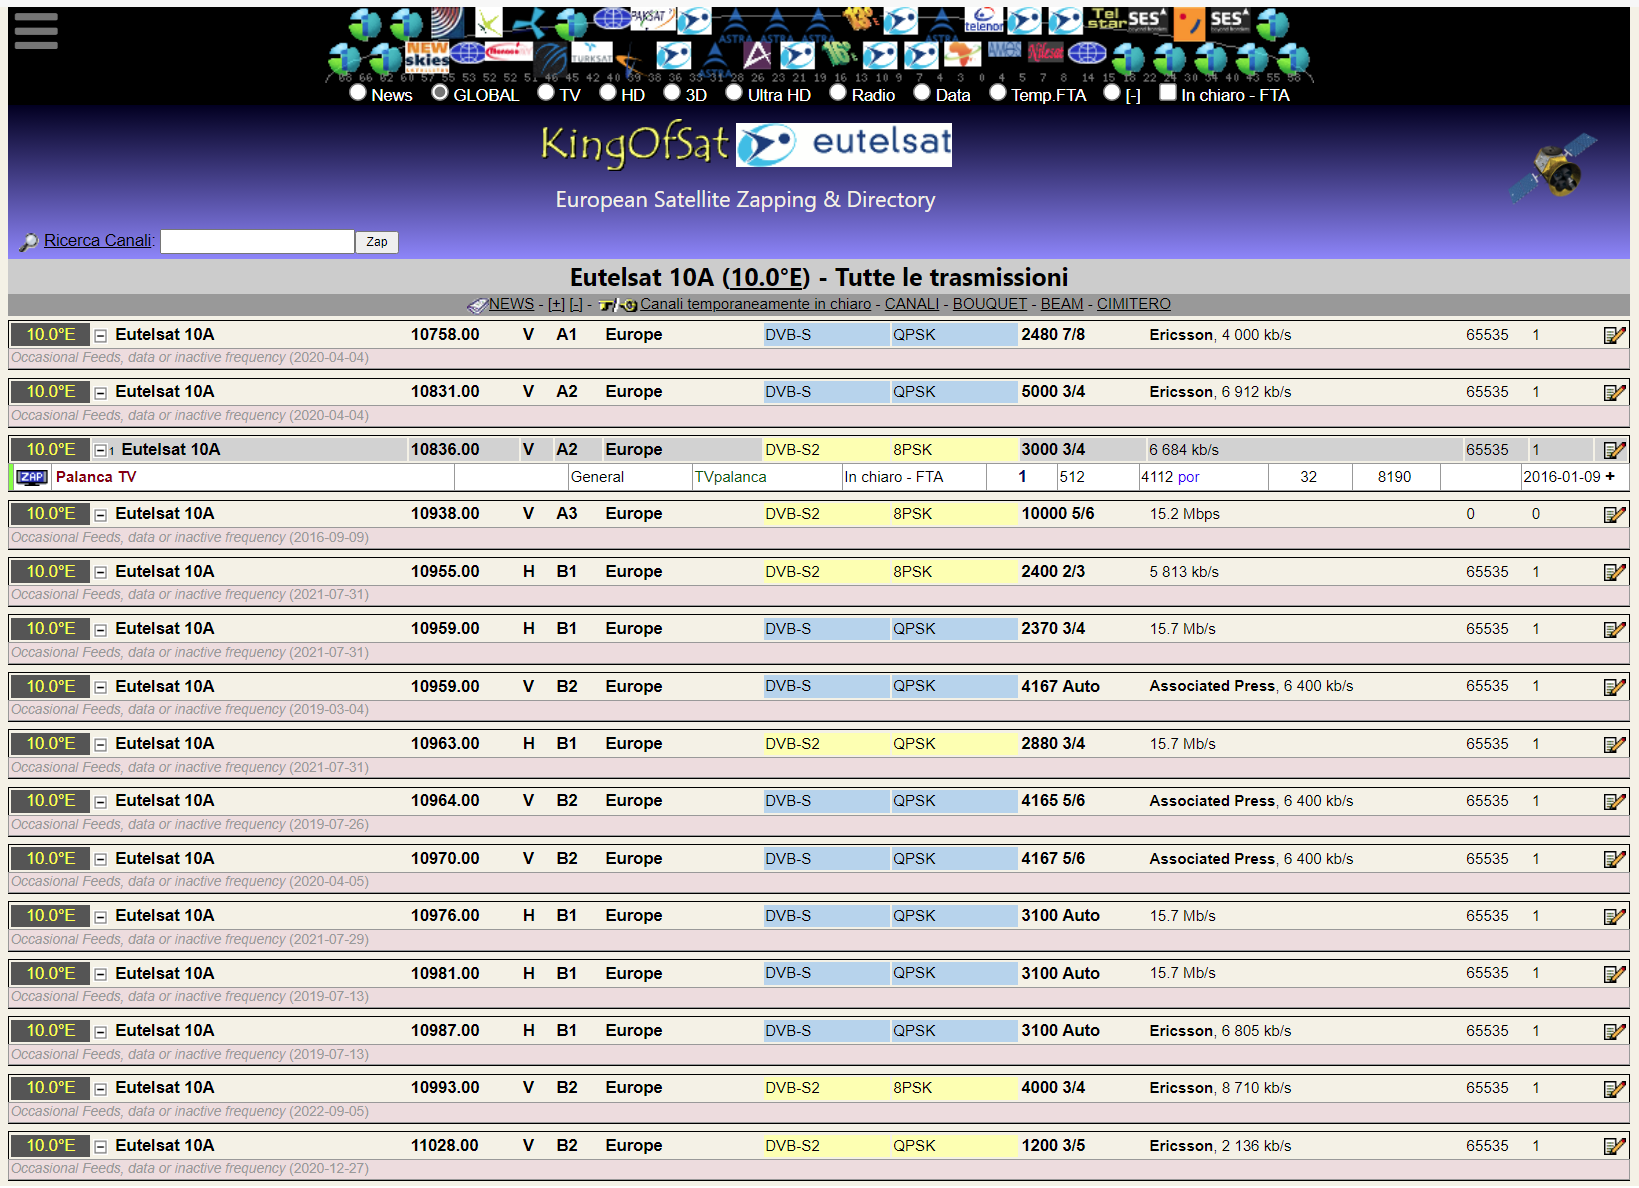Select the Ultra HD radio option
The image size is (1639, 1188).
click(x=734, y=93)
